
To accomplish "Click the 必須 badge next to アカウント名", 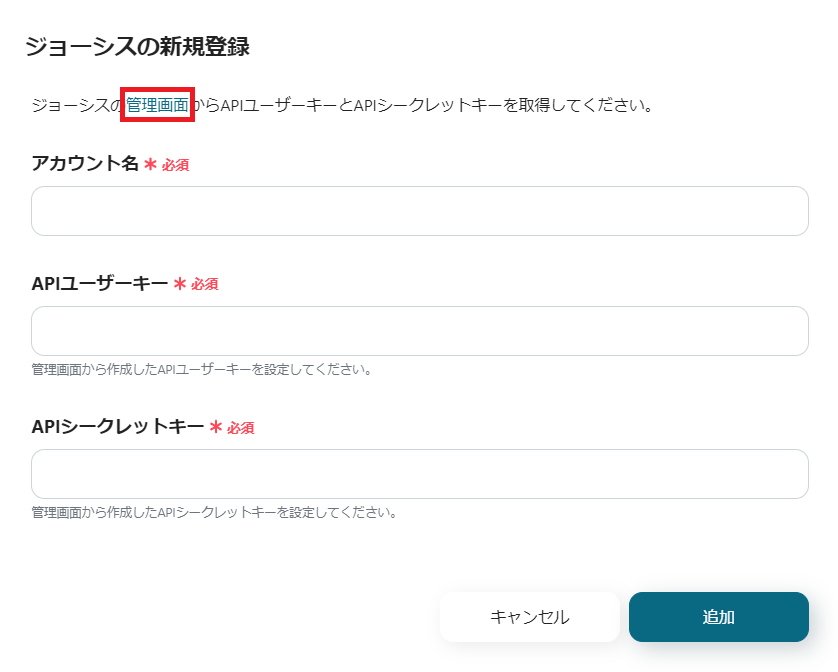I will pyautogui.click(x=175, y=165).
